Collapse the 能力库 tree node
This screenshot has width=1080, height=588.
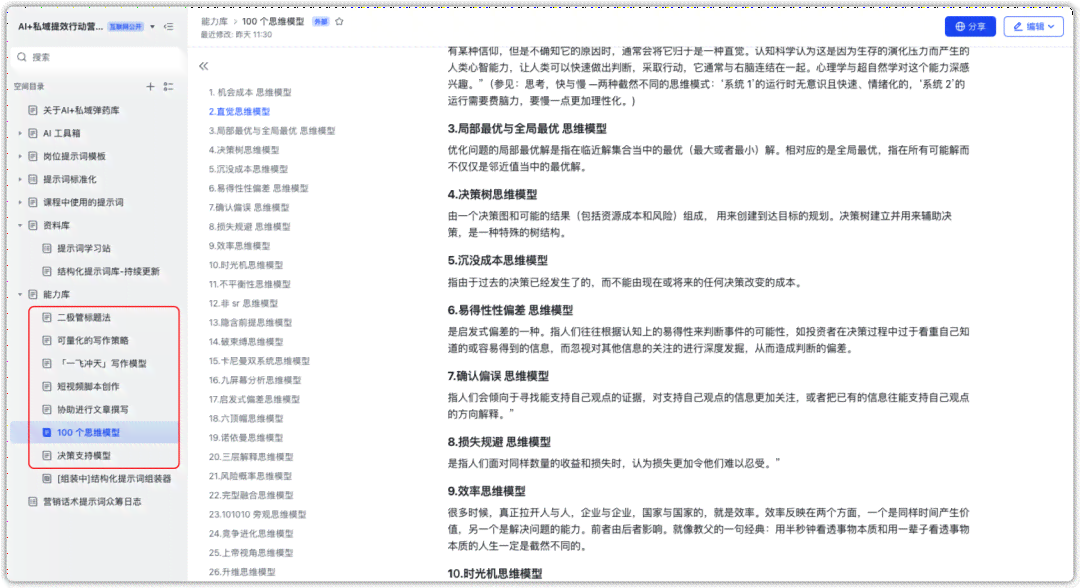tap(20, 294)
